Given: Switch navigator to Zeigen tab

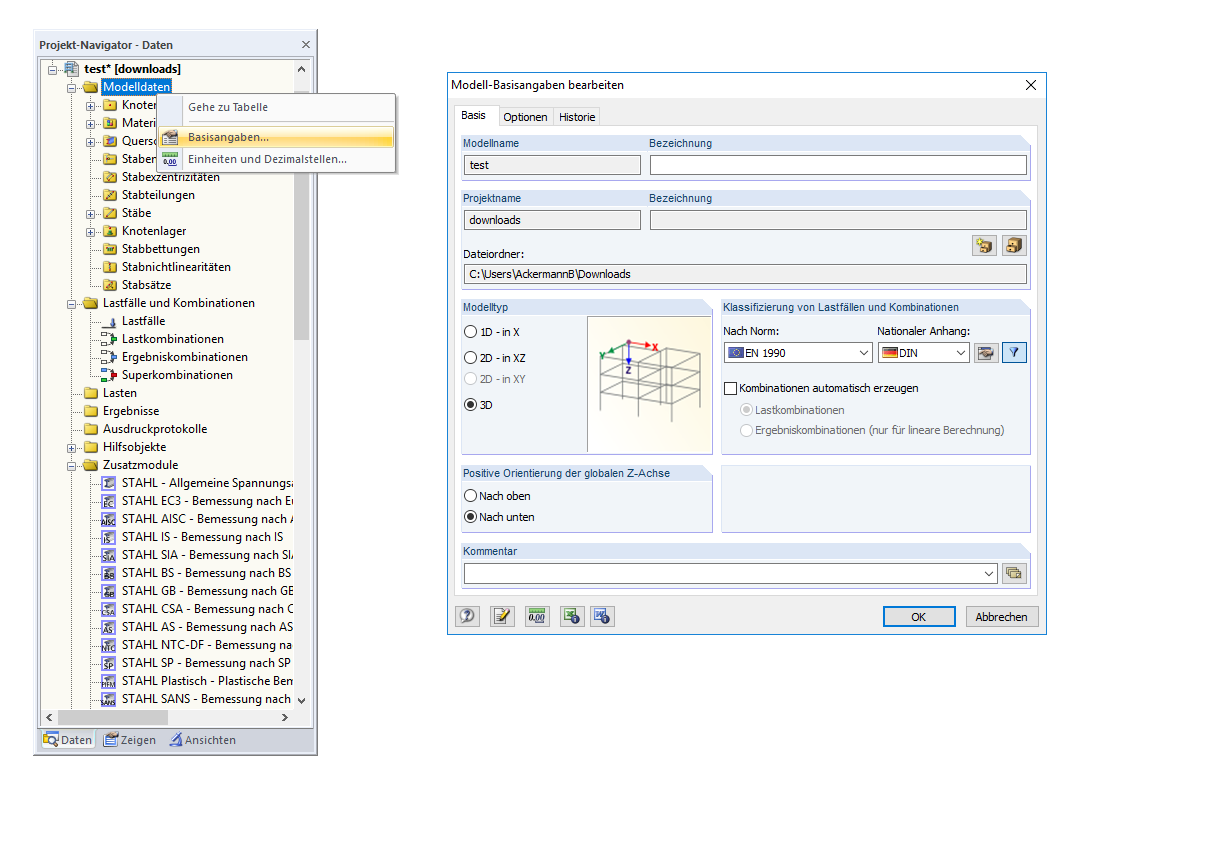Looking at the screenshot, I should coord(130,740).
